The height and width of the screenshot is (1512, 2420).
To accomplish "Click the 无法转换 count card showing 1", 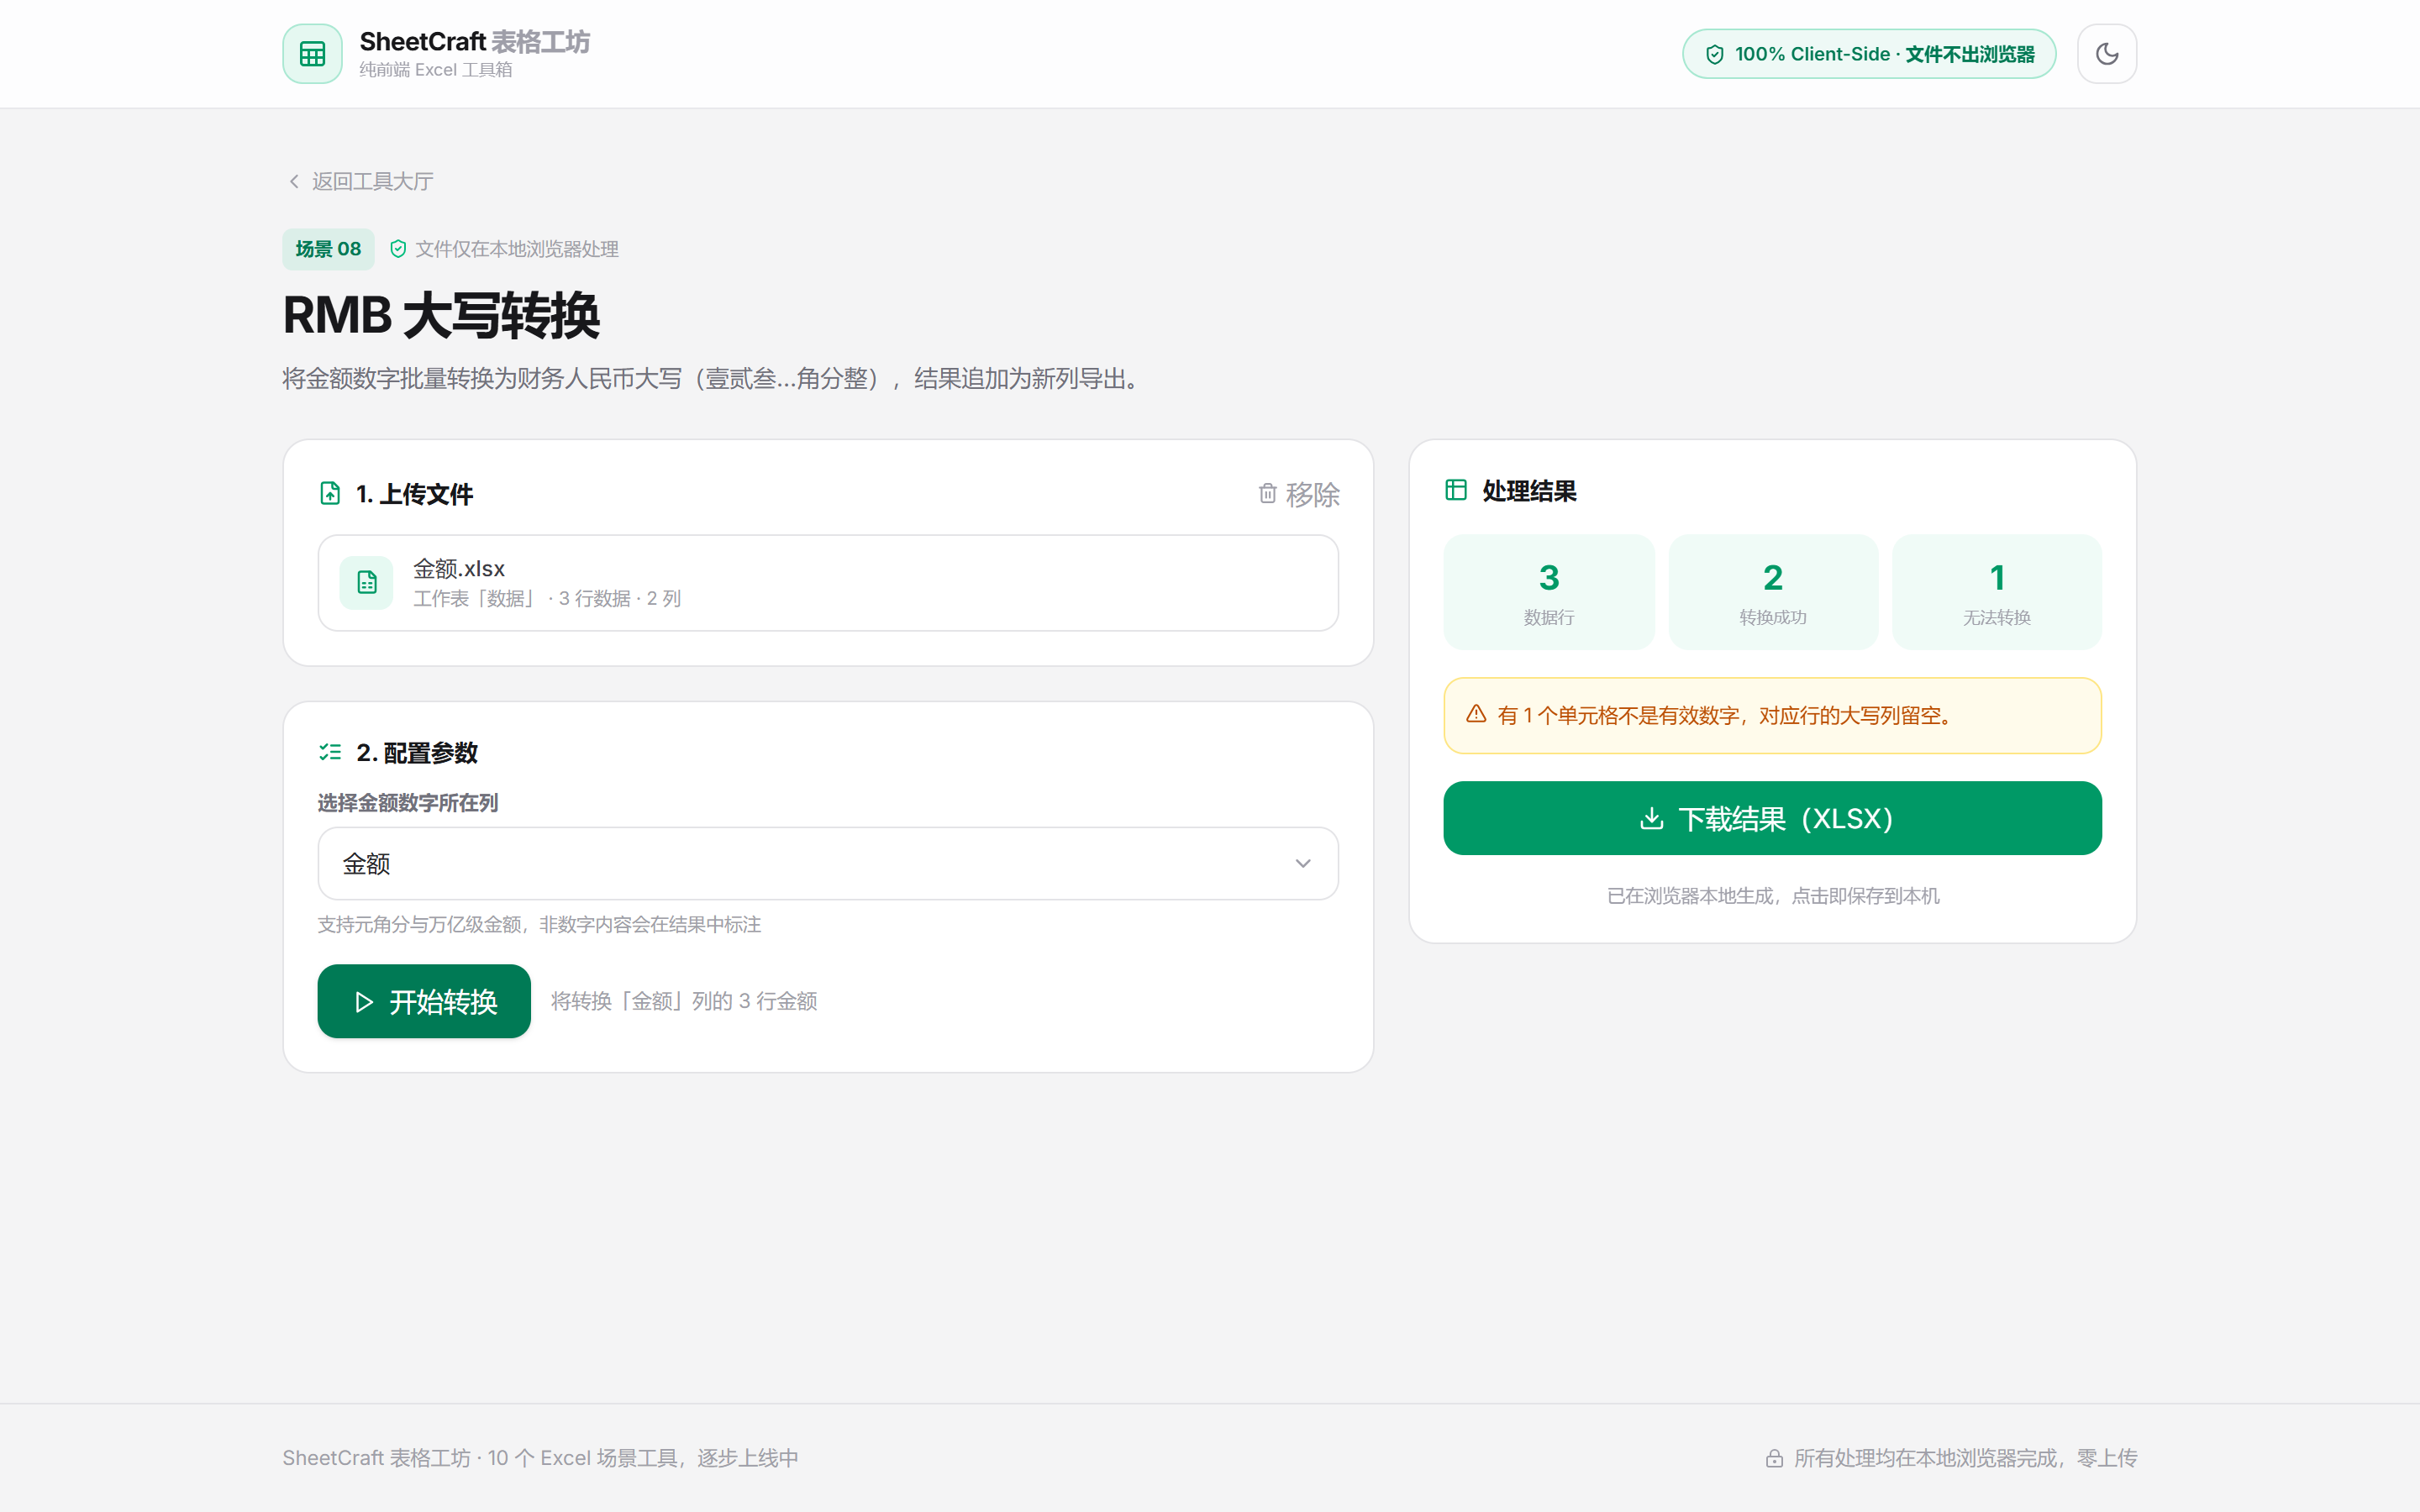I will (1997, 592).
